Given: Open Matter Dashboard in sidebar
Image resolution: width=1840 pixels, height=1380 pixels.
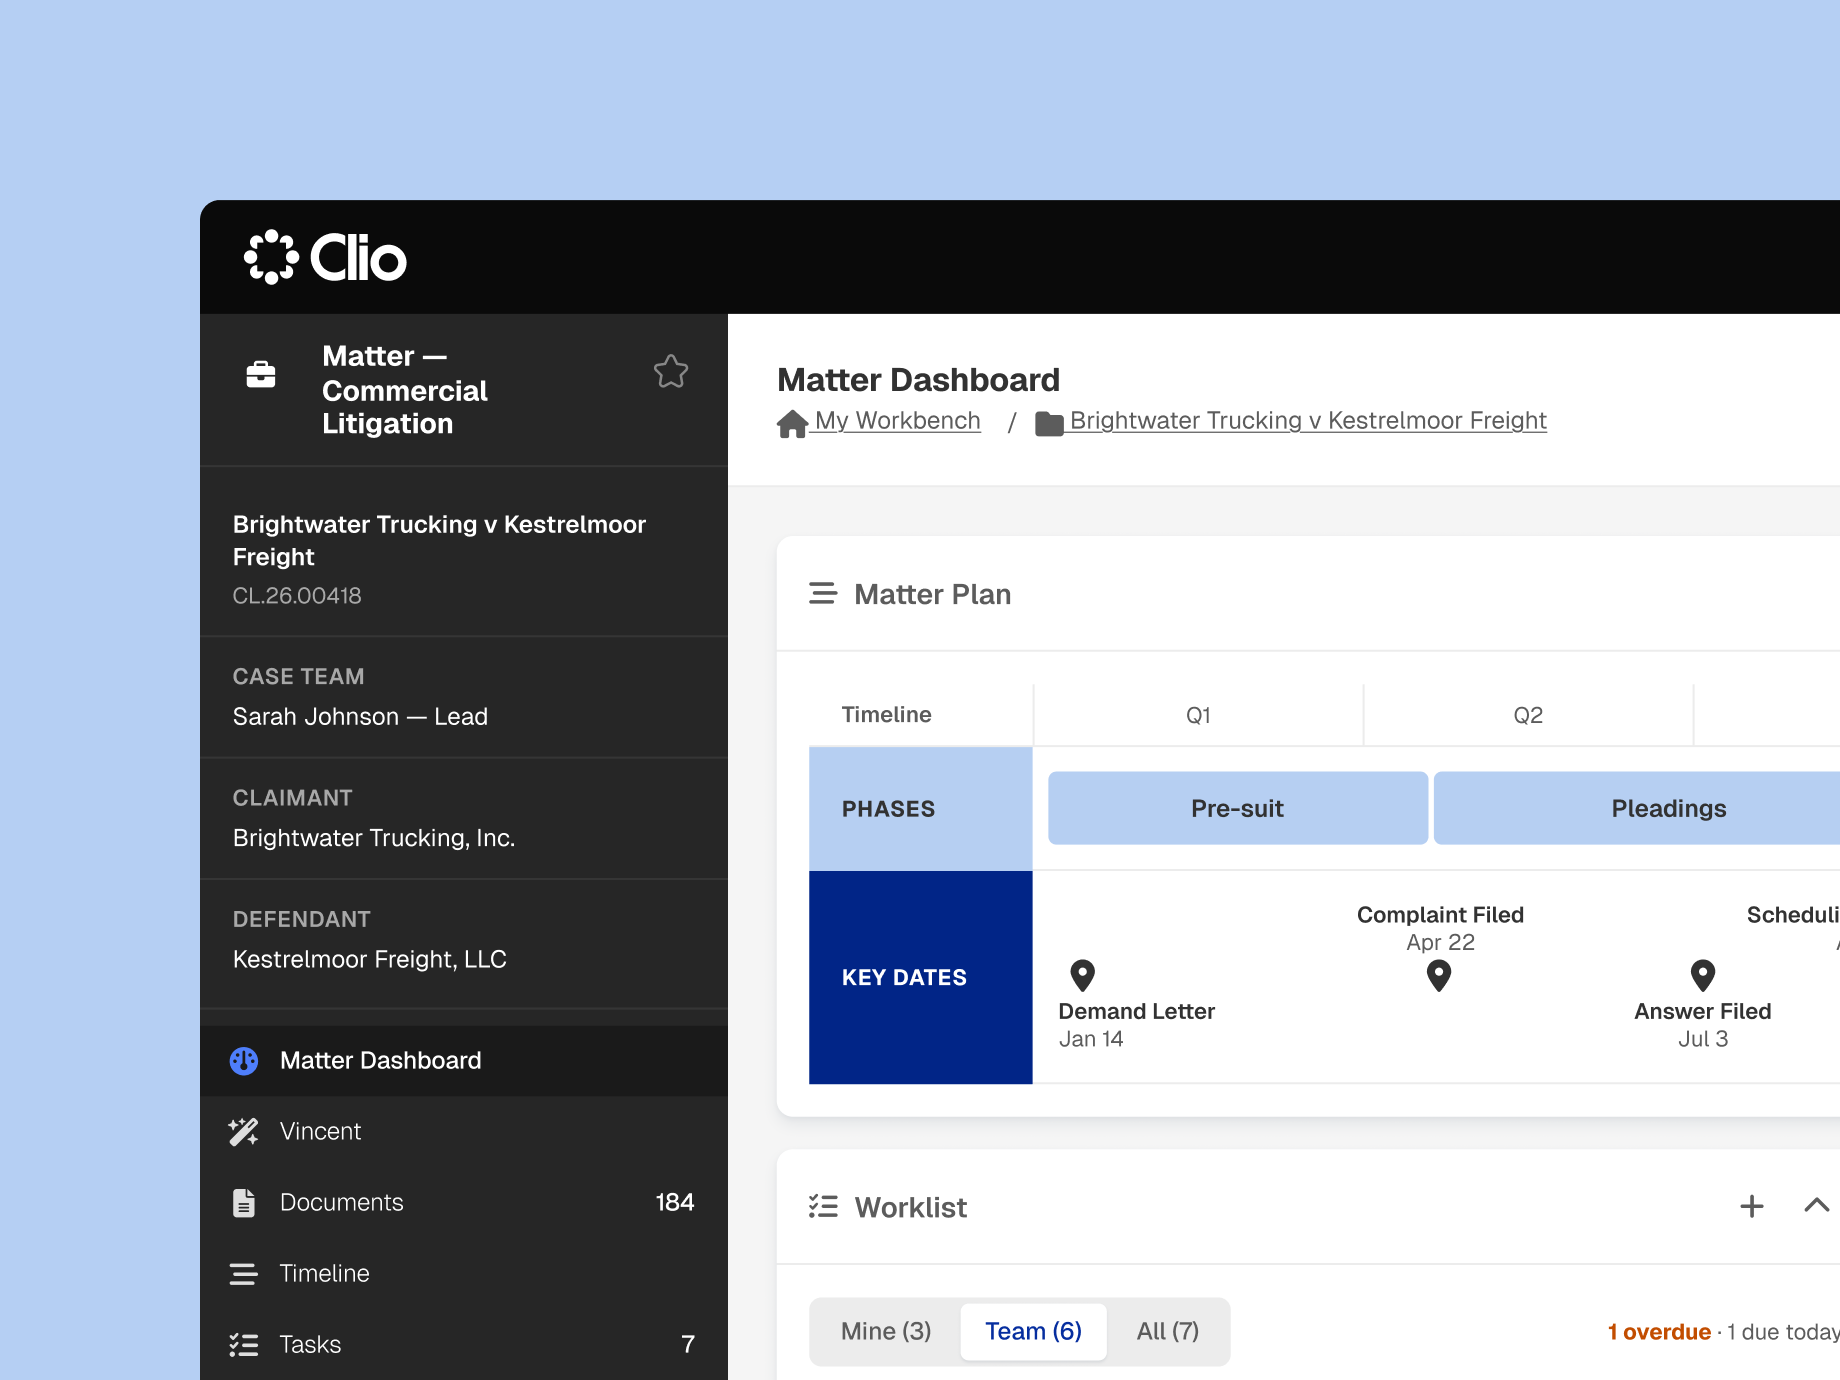Looking at the screenshot, I should [464, 1060].
